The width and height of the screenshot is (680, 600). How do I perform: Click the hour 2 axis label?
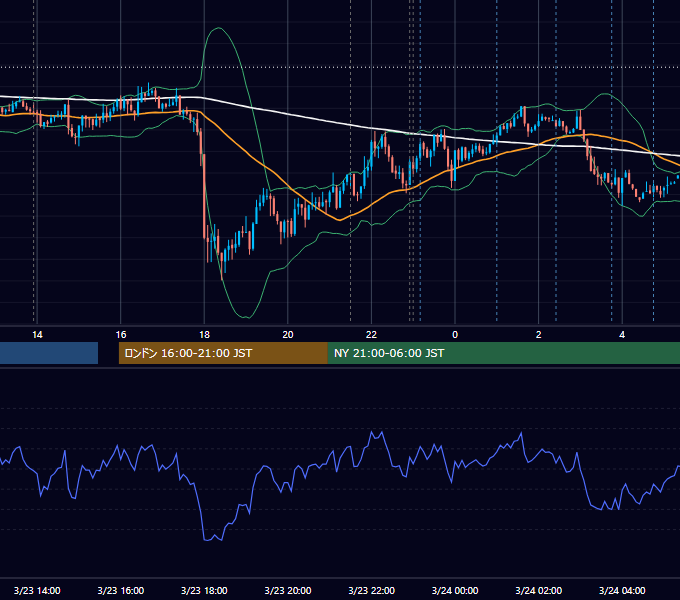coord(539,335)
